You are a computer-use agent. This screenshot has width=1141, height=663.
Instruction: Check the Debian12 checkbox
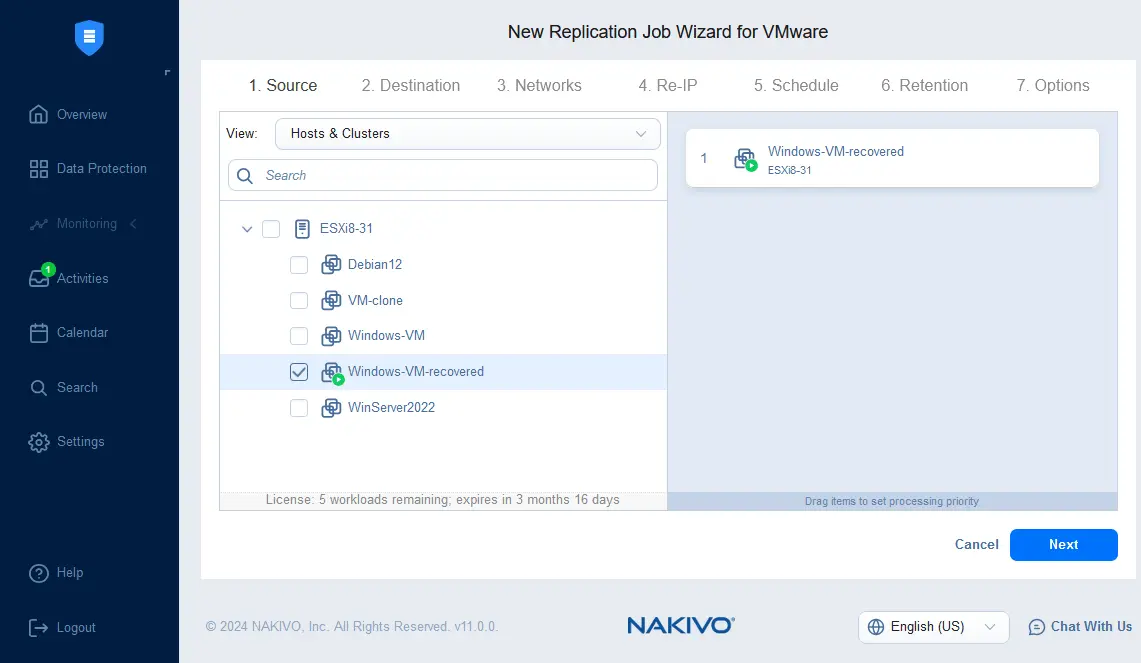pos(299,264)
